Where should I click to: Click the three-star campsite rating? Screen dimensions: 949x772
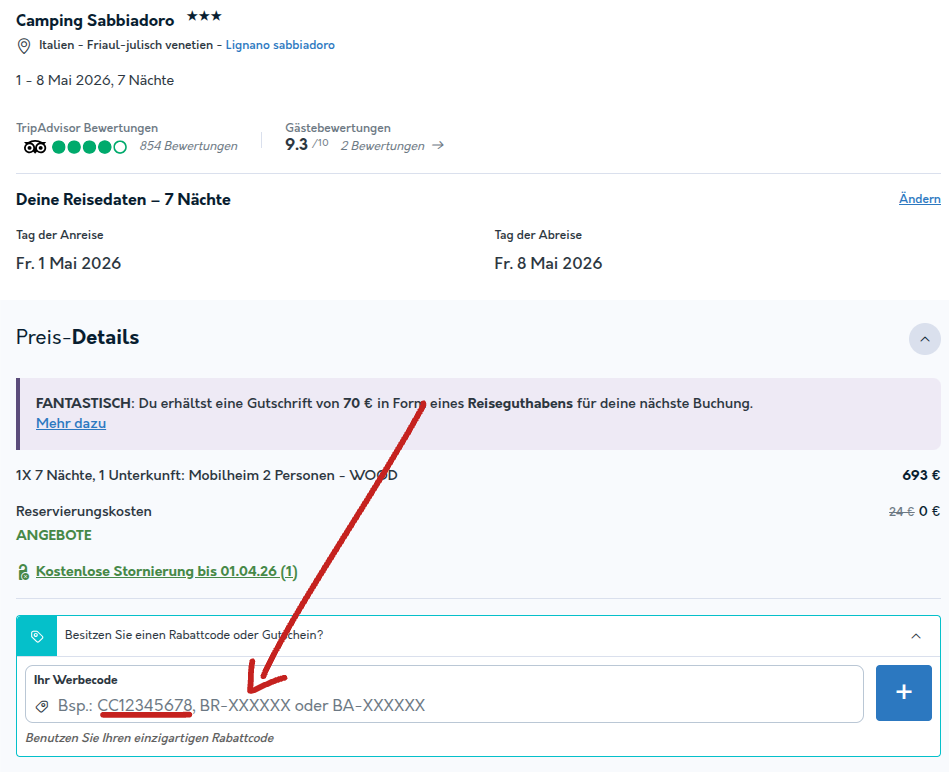[204, 16]
